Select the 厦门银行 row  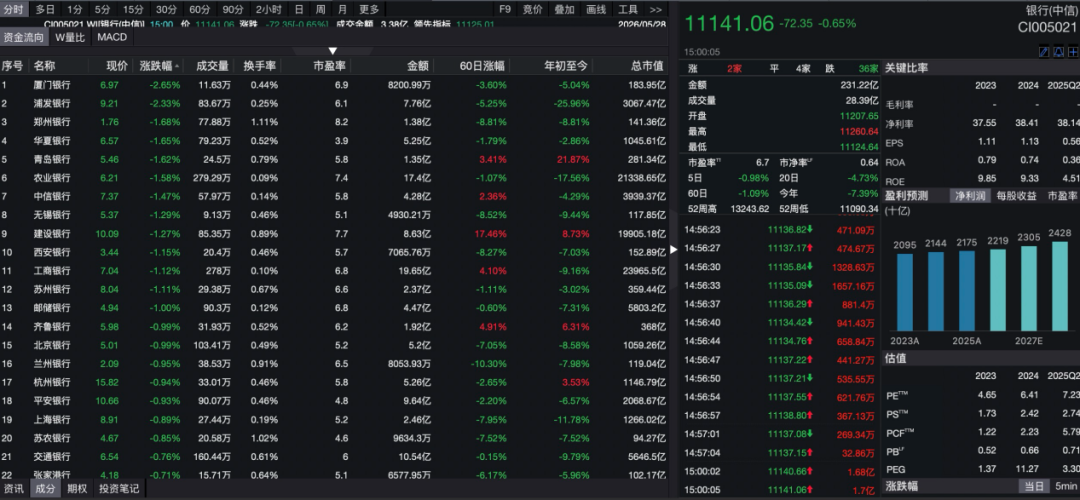pos(334,85)
